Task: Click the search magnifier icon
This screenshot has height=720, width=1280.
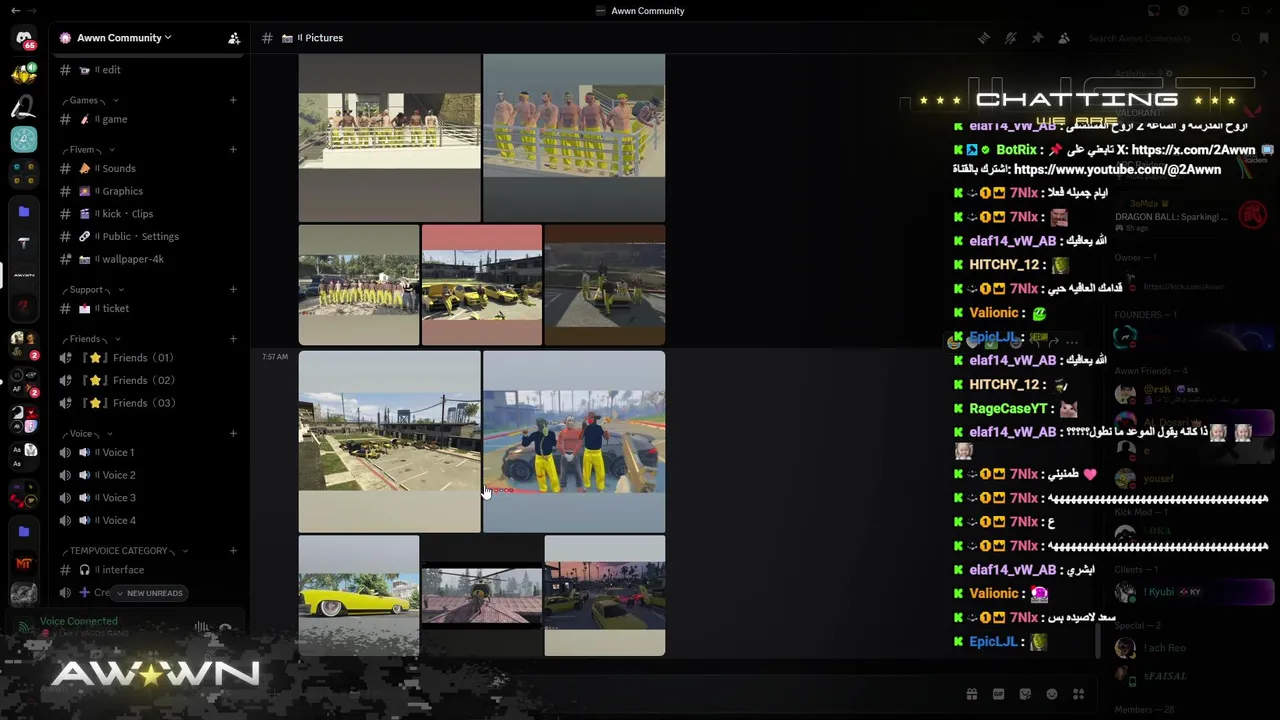Action: [1237, 38]
